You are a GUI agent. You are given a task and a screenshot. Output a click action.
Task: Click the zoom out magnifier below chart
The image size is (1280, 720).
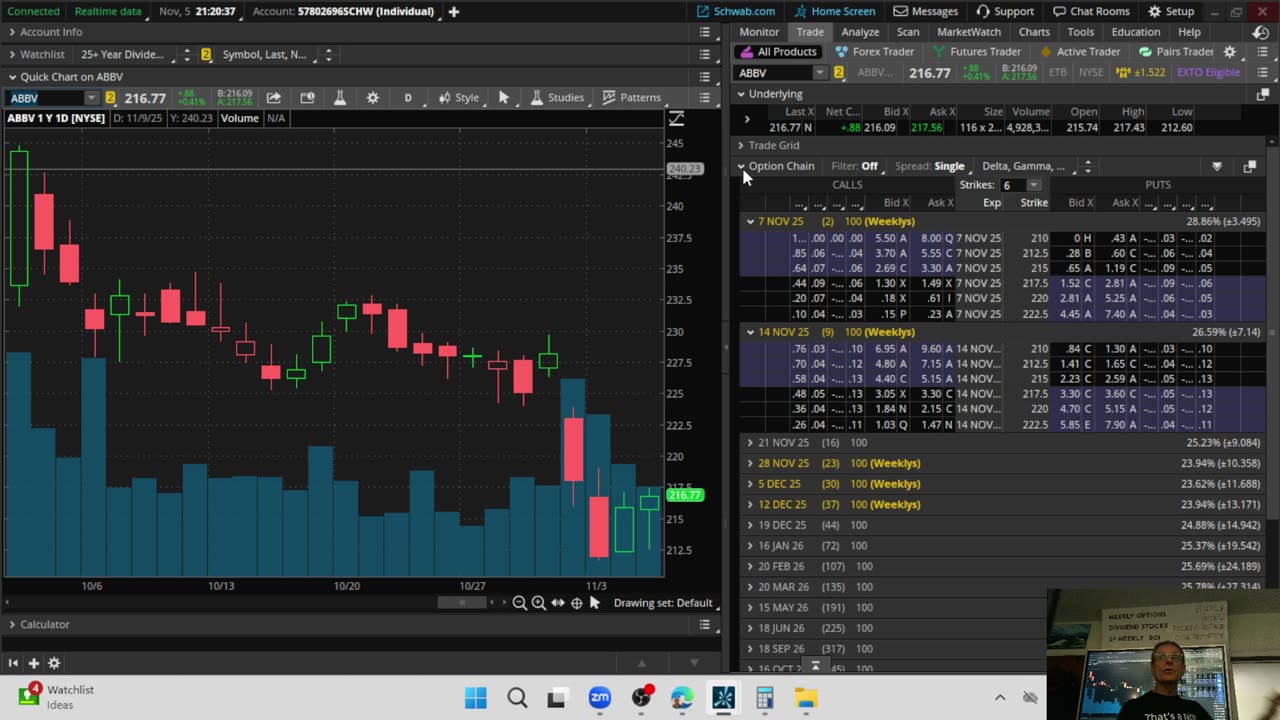(x=520, y=603)
